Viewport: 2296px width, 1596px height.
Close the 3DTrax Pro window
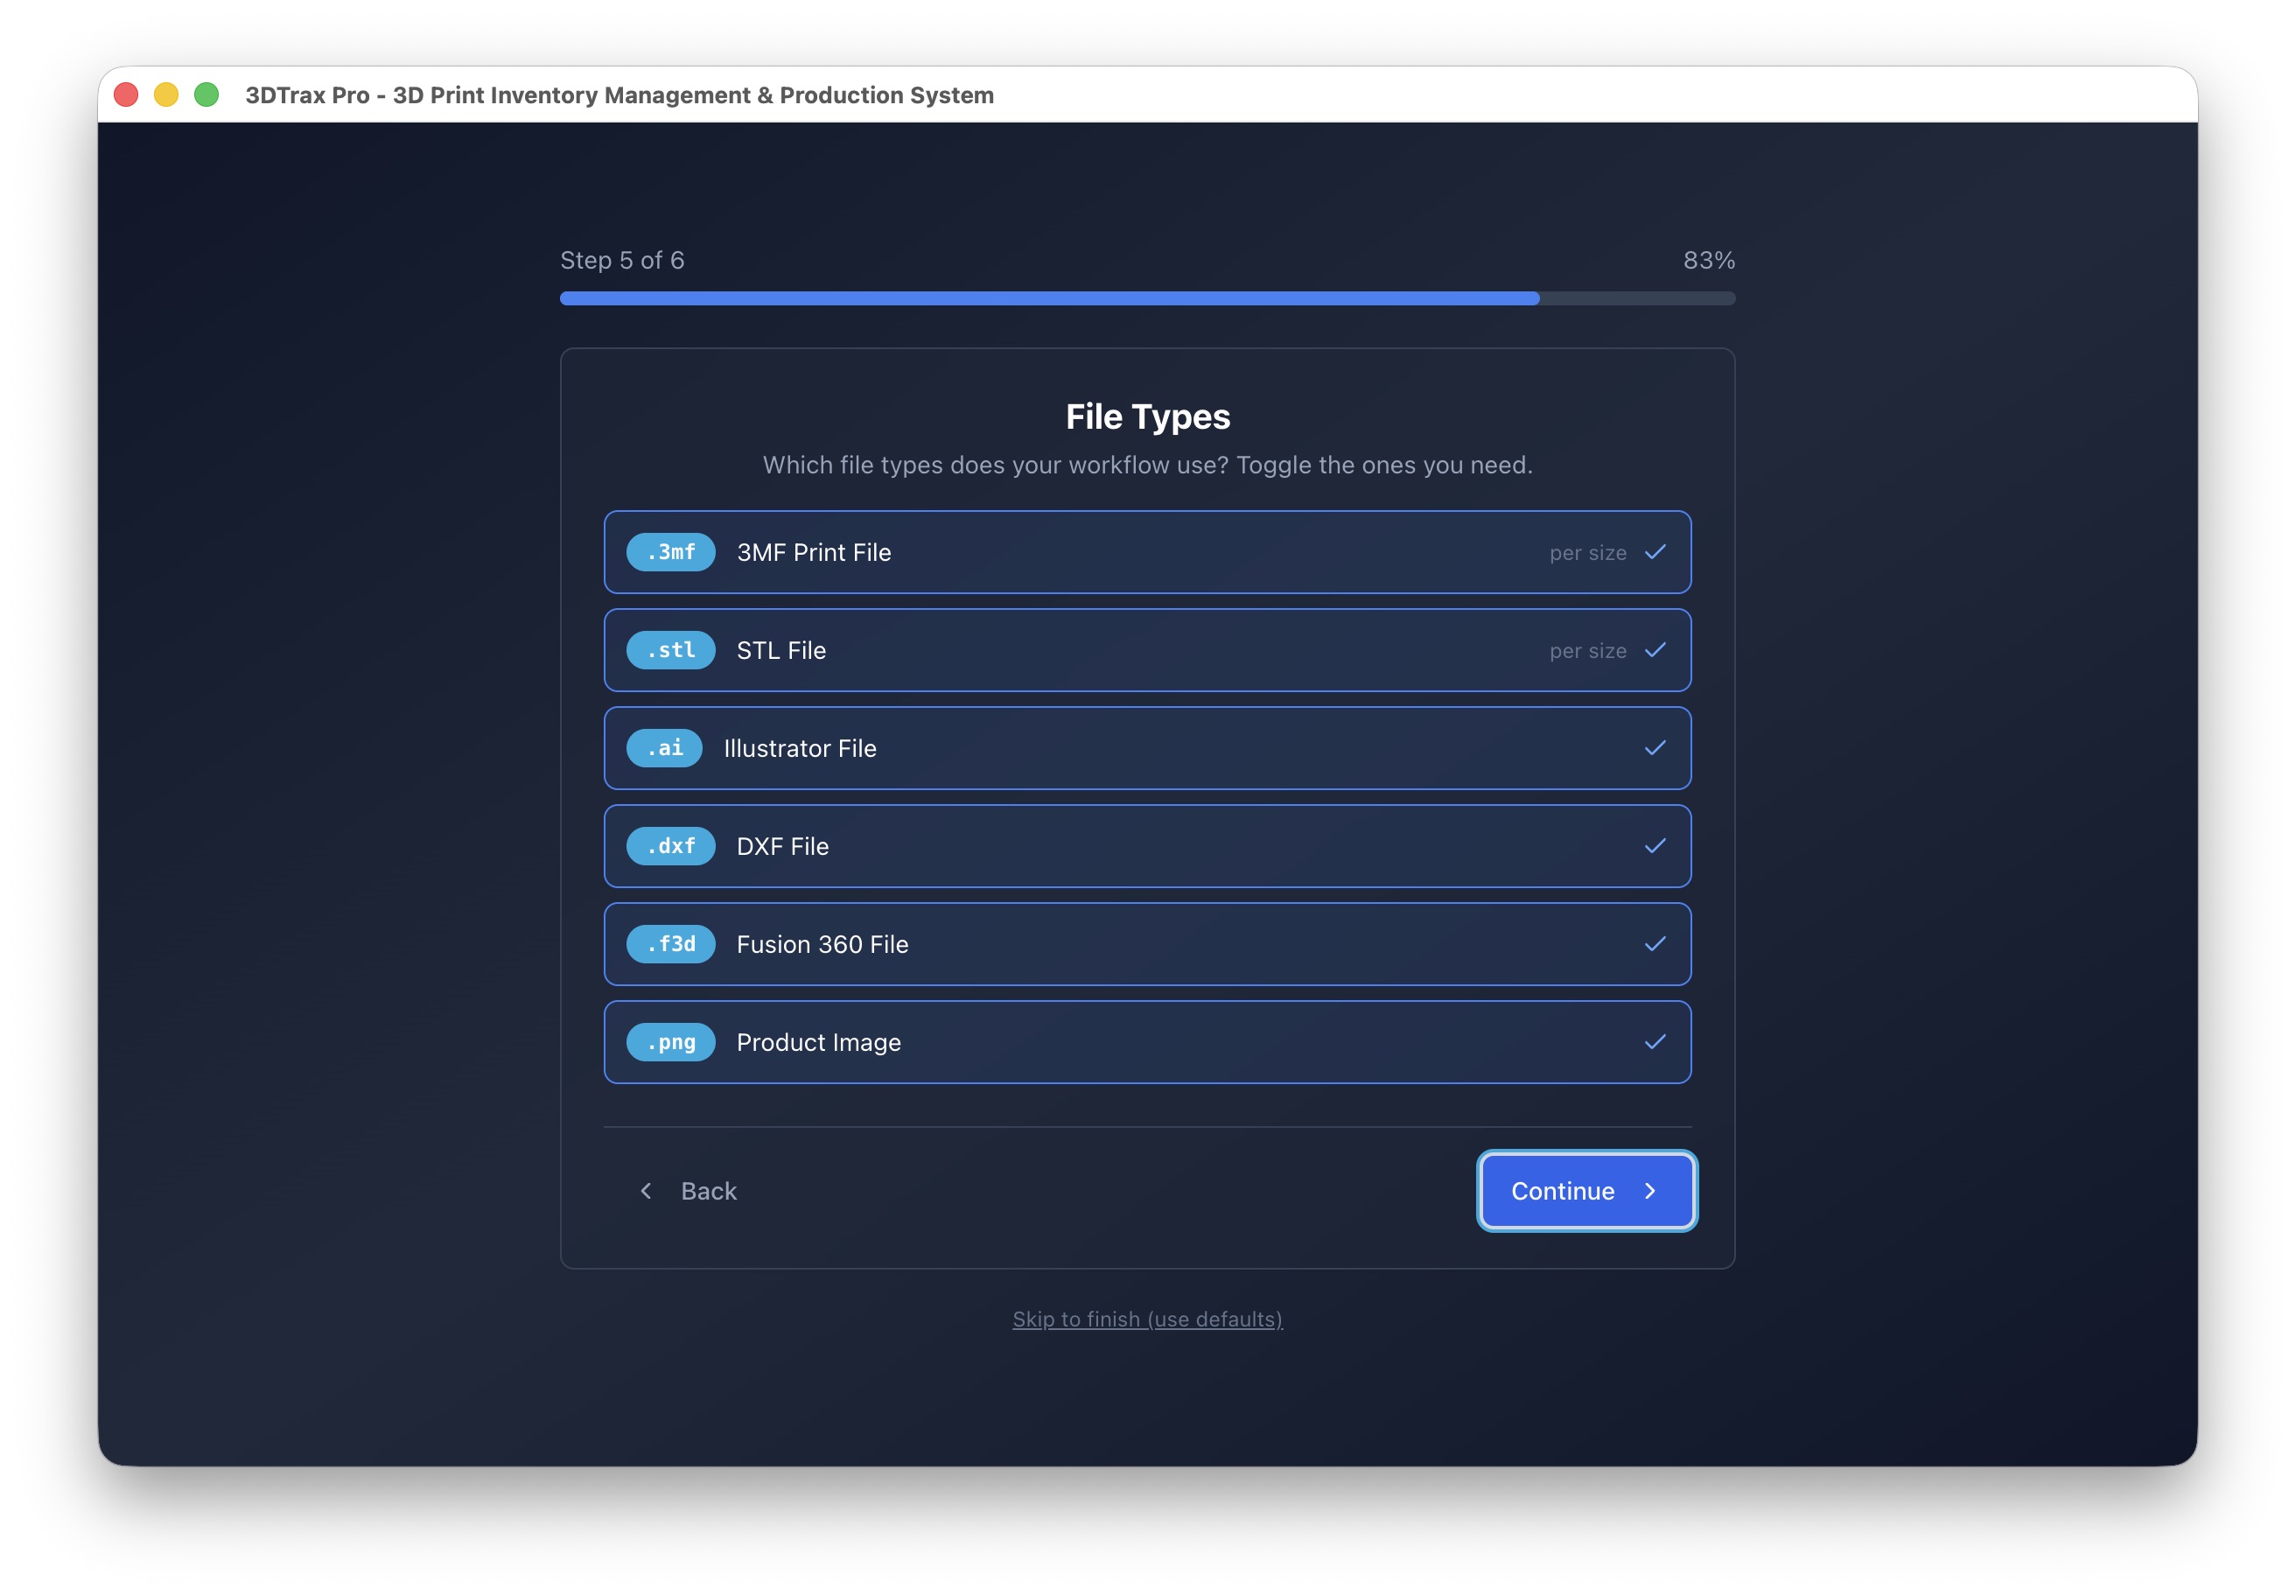(x=126, y=95)
